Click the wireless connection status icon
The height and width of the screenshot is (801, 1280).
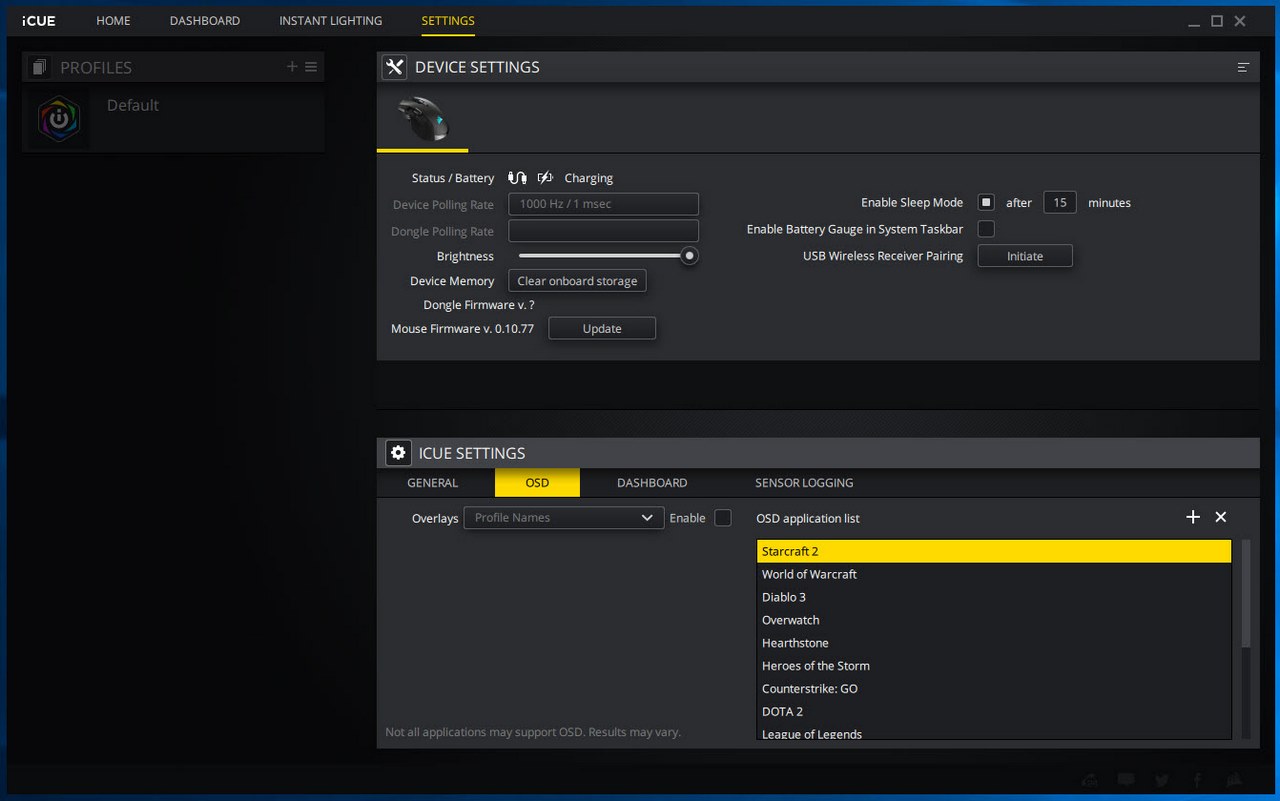click(517, 178)
